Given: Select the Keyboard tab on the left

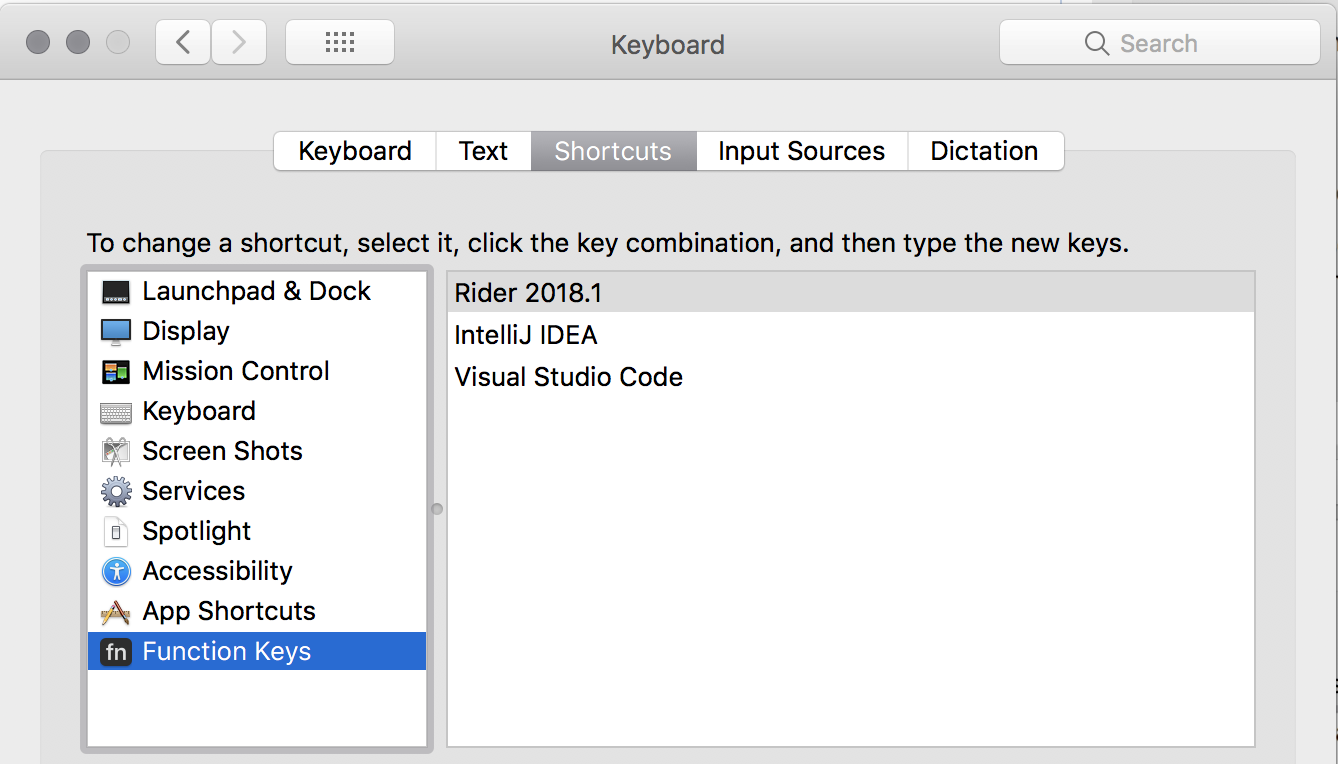Looking at the screenshot, I should (354, 150).
